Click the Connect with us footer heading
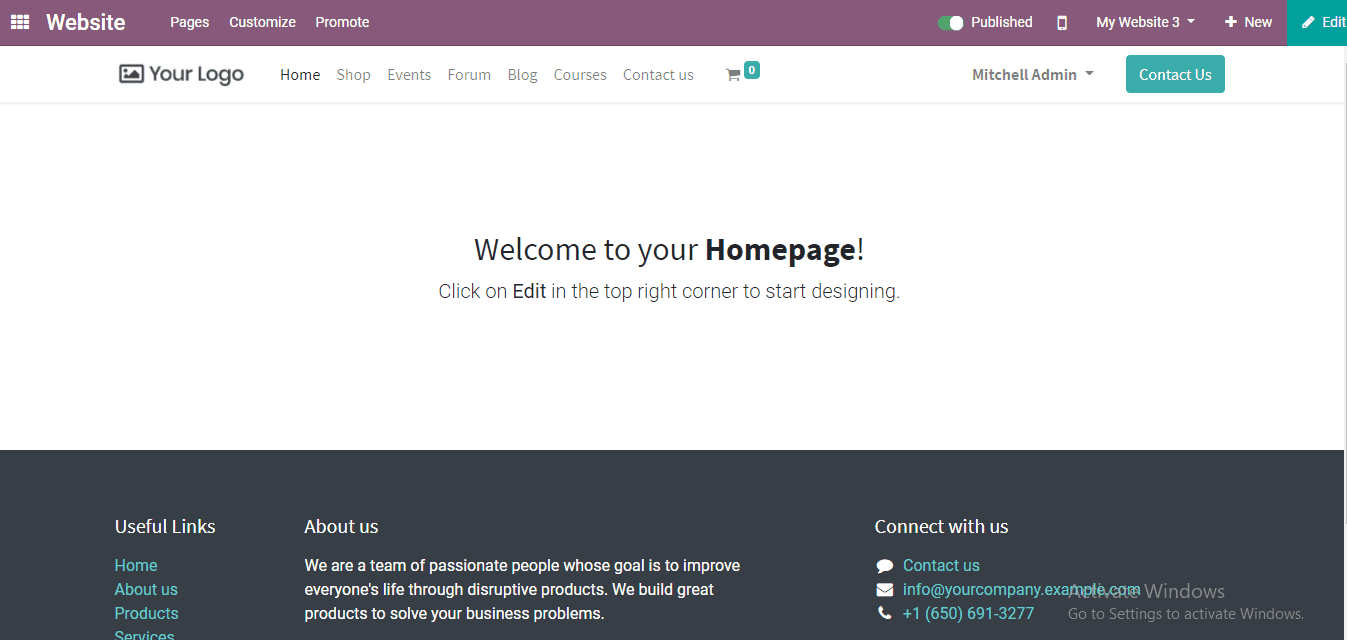Image resolution: width=1347 pixels, height=640 pixels. tap(941, 527)
